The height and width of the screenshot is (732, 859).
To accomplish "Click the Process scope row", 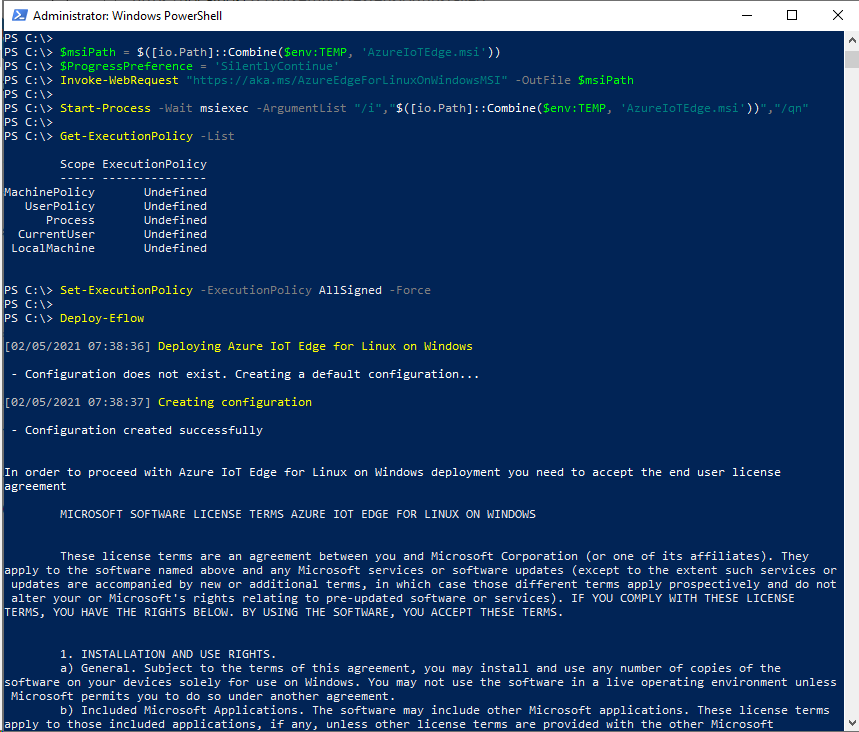I will pyautogui.click(x=126, y=220).
